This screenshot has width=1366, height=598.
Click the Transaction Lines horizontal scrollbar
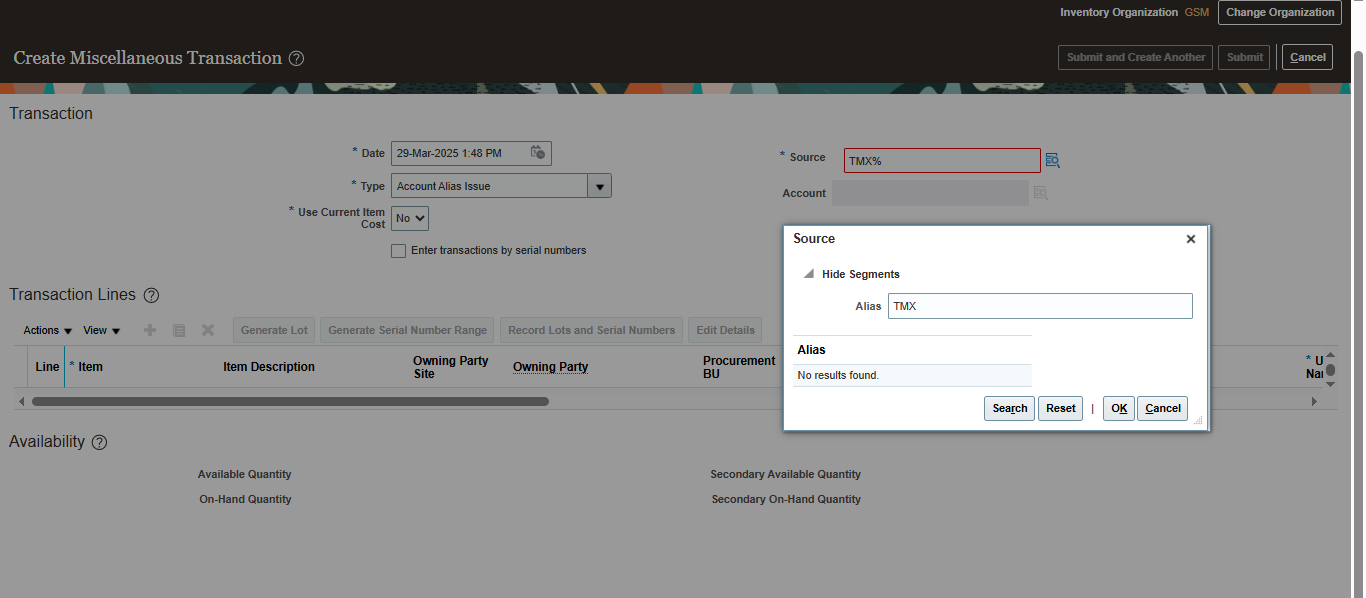(291, 400)
